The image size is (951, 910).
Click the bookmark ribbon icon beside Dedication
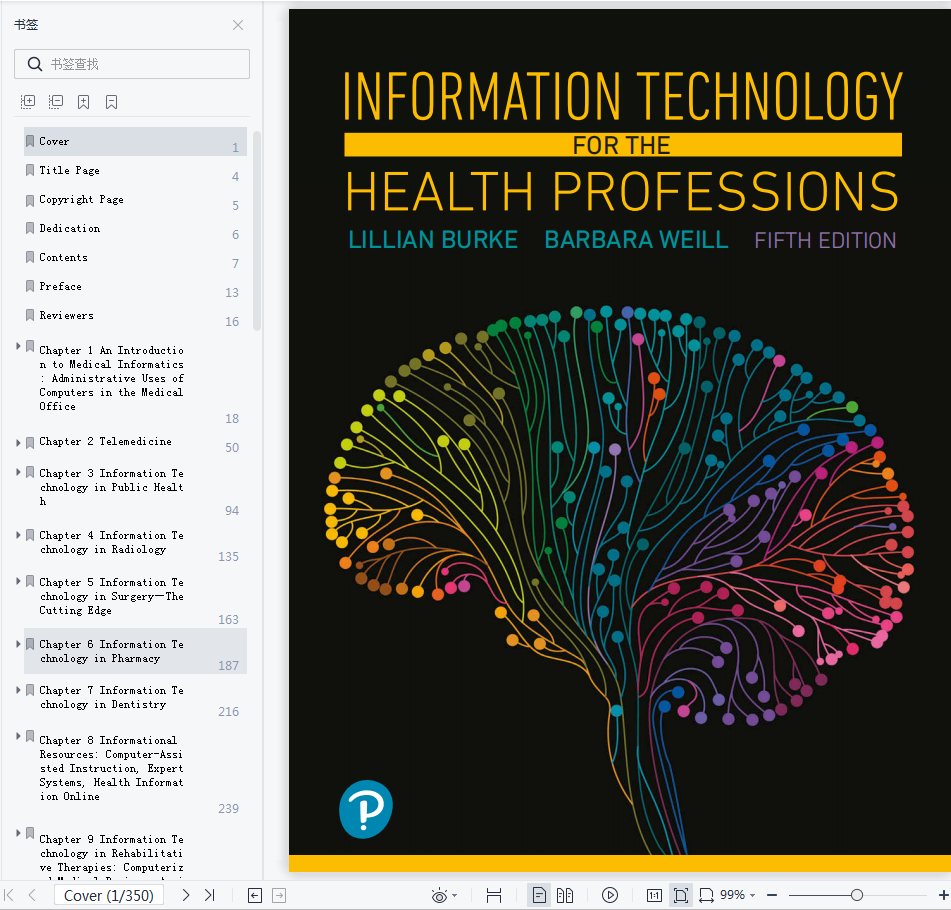coord(30,228)
